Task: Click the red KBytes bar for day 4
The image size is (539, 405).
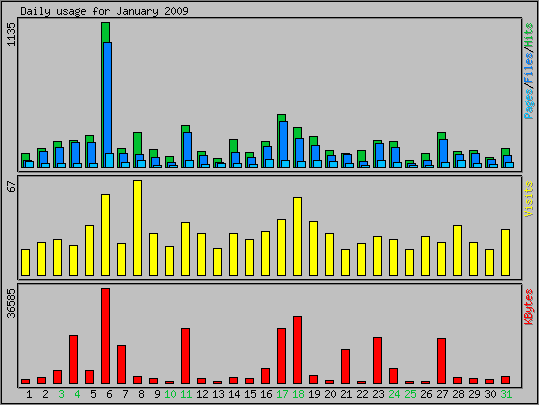Action: pos(74,359)
